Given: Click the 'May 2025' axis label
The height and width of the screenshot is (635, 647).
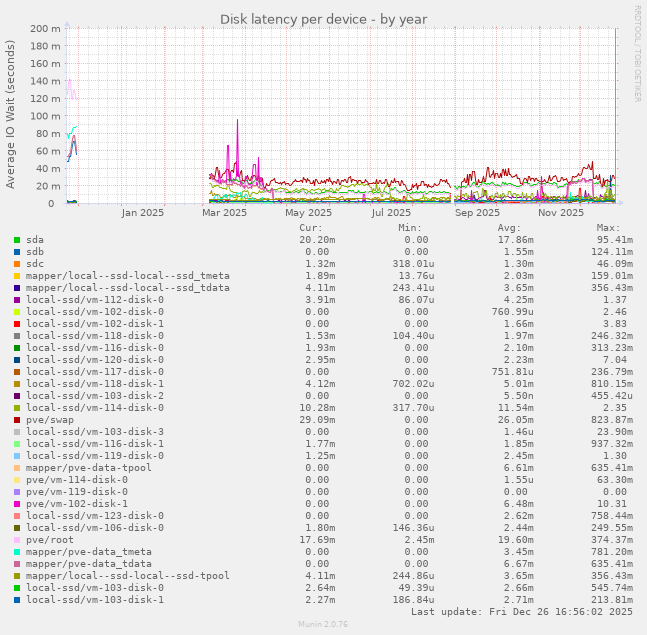Looking at the screenshot, I should pyautogui.click(x=309, y=212).
